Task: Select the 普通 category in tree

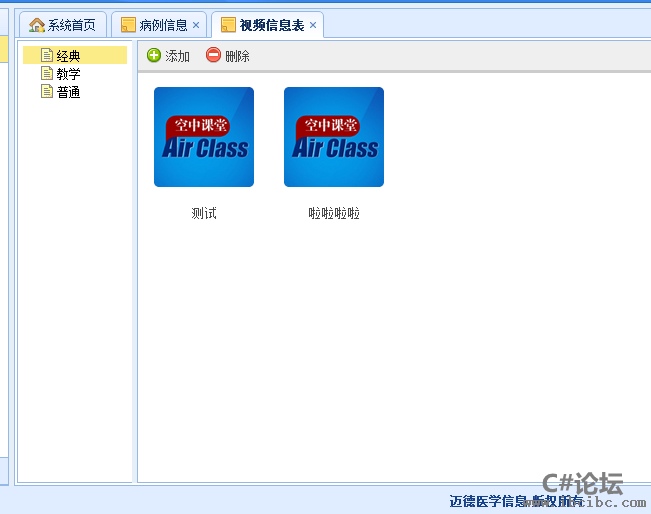Action: click(68, 92)
